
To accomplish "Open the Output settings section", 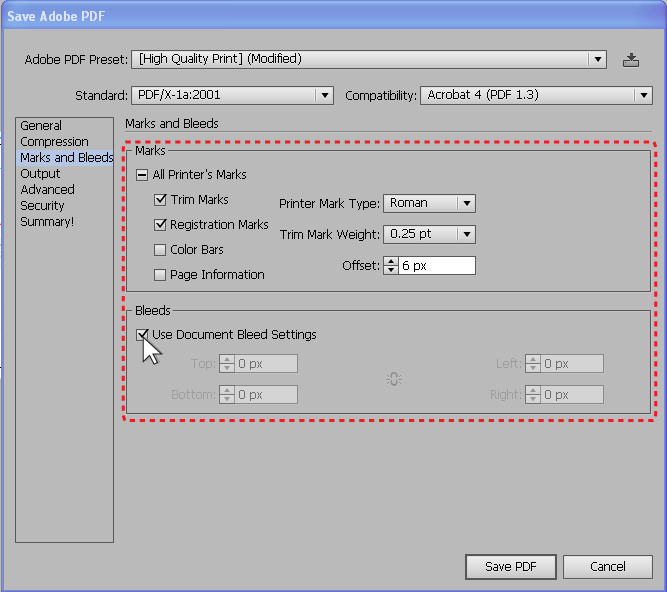I will coord(40,174).
